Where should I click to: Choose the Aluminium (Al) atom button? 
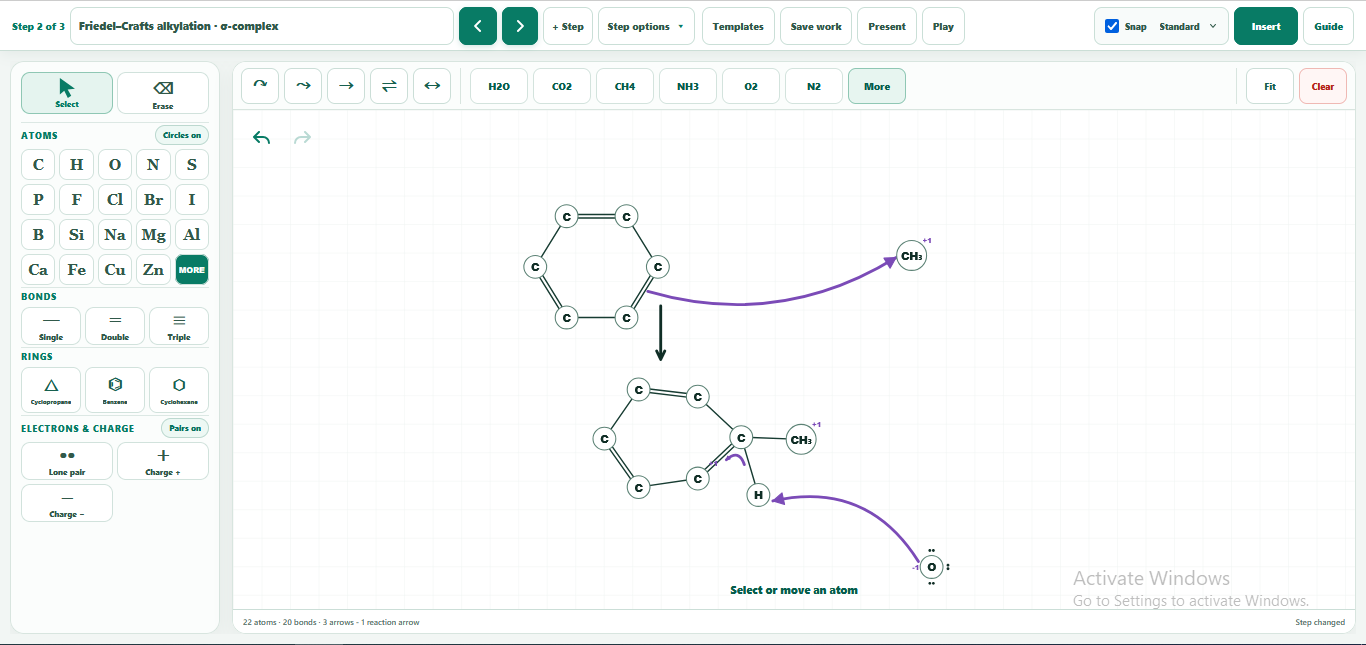click(x=192, y=235)
